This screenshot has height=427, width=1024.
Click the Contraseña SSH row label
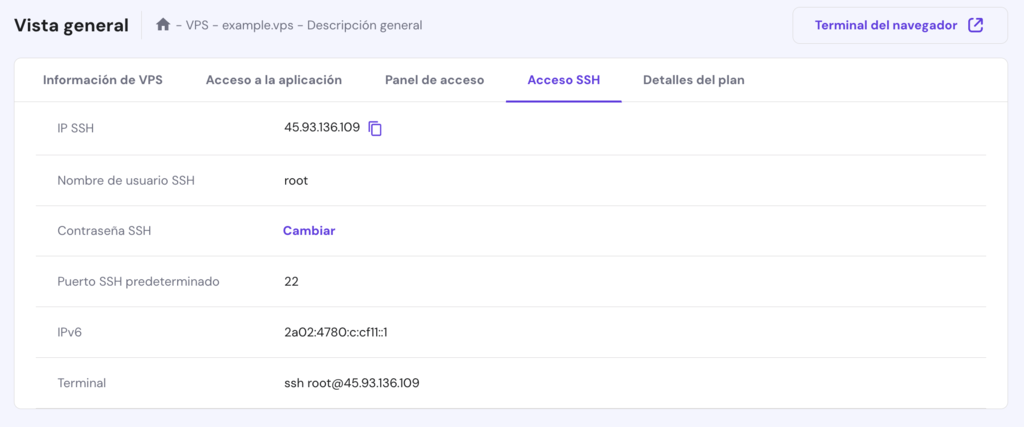[x=104, y=230]
